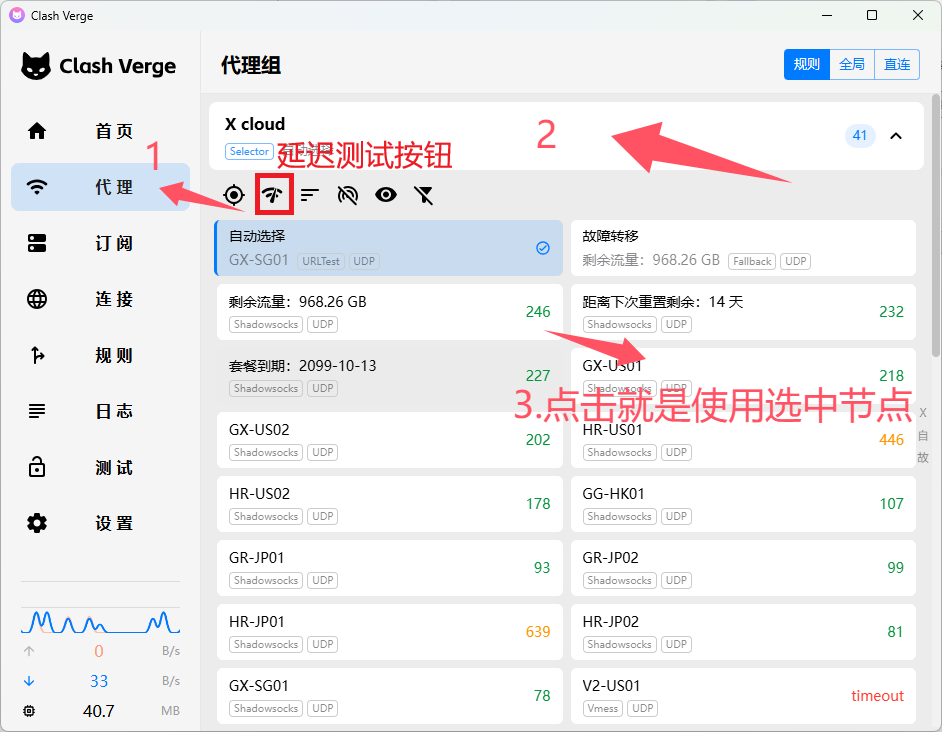Choose the HR-JP02 proxy node
This screenshot has height=732, width=942.
[743, 632]
